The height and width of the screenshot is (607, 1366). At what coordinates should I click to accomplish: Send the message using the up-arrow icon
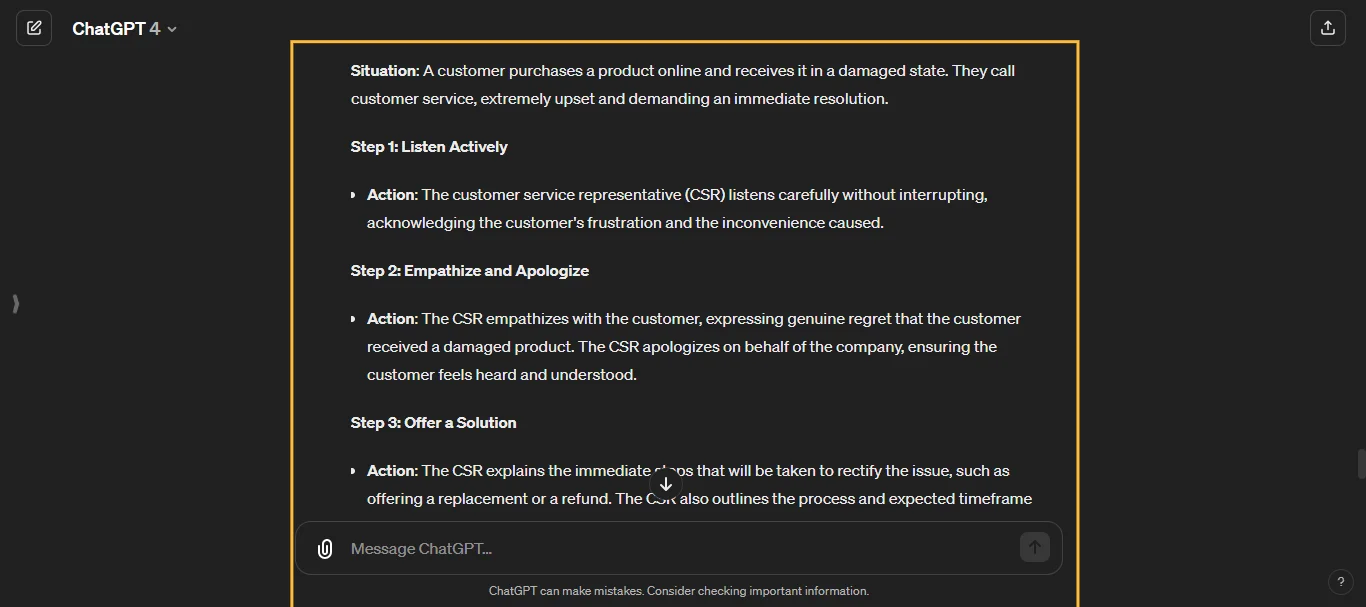pos(1034,547)
